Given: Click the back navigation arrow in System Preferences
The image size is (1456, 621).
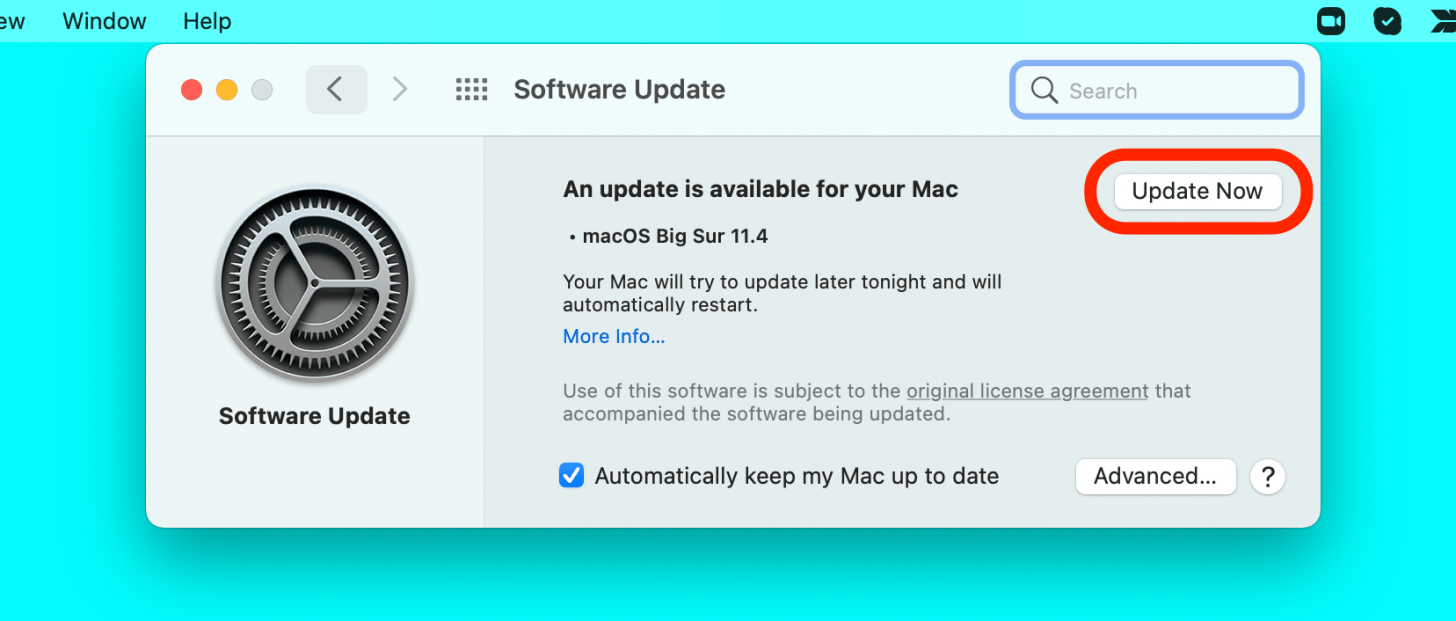Looking at the screenshot, I should click(336, 89).
